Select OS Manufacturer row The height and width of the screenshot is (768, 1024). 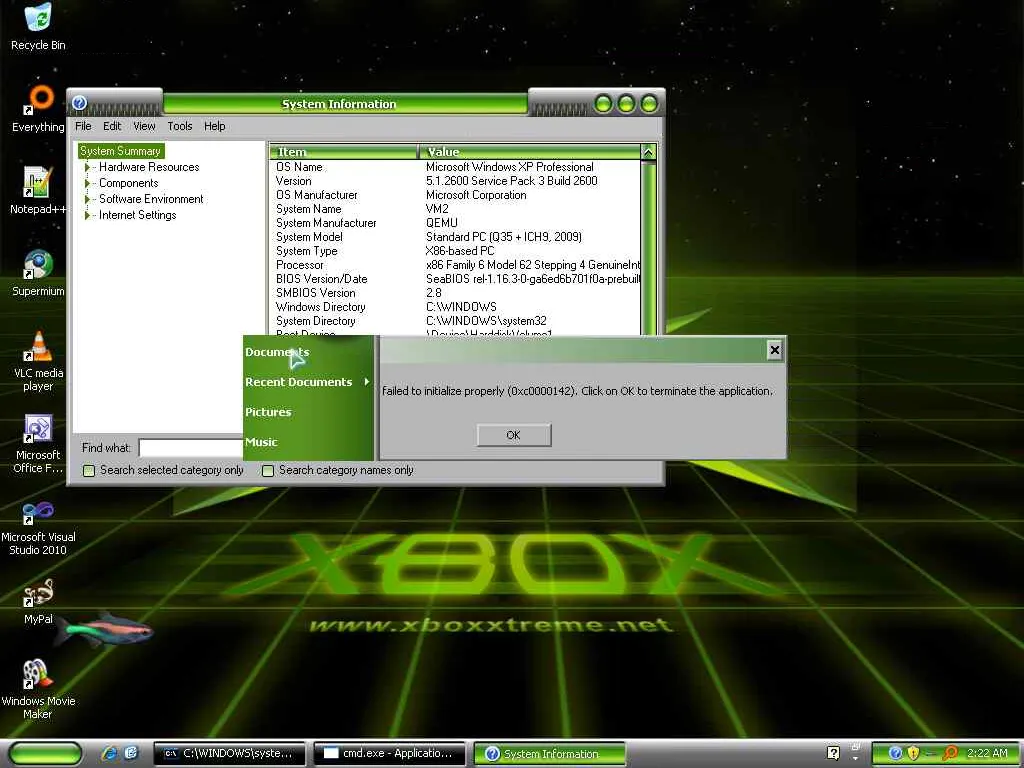click(455, 195)
